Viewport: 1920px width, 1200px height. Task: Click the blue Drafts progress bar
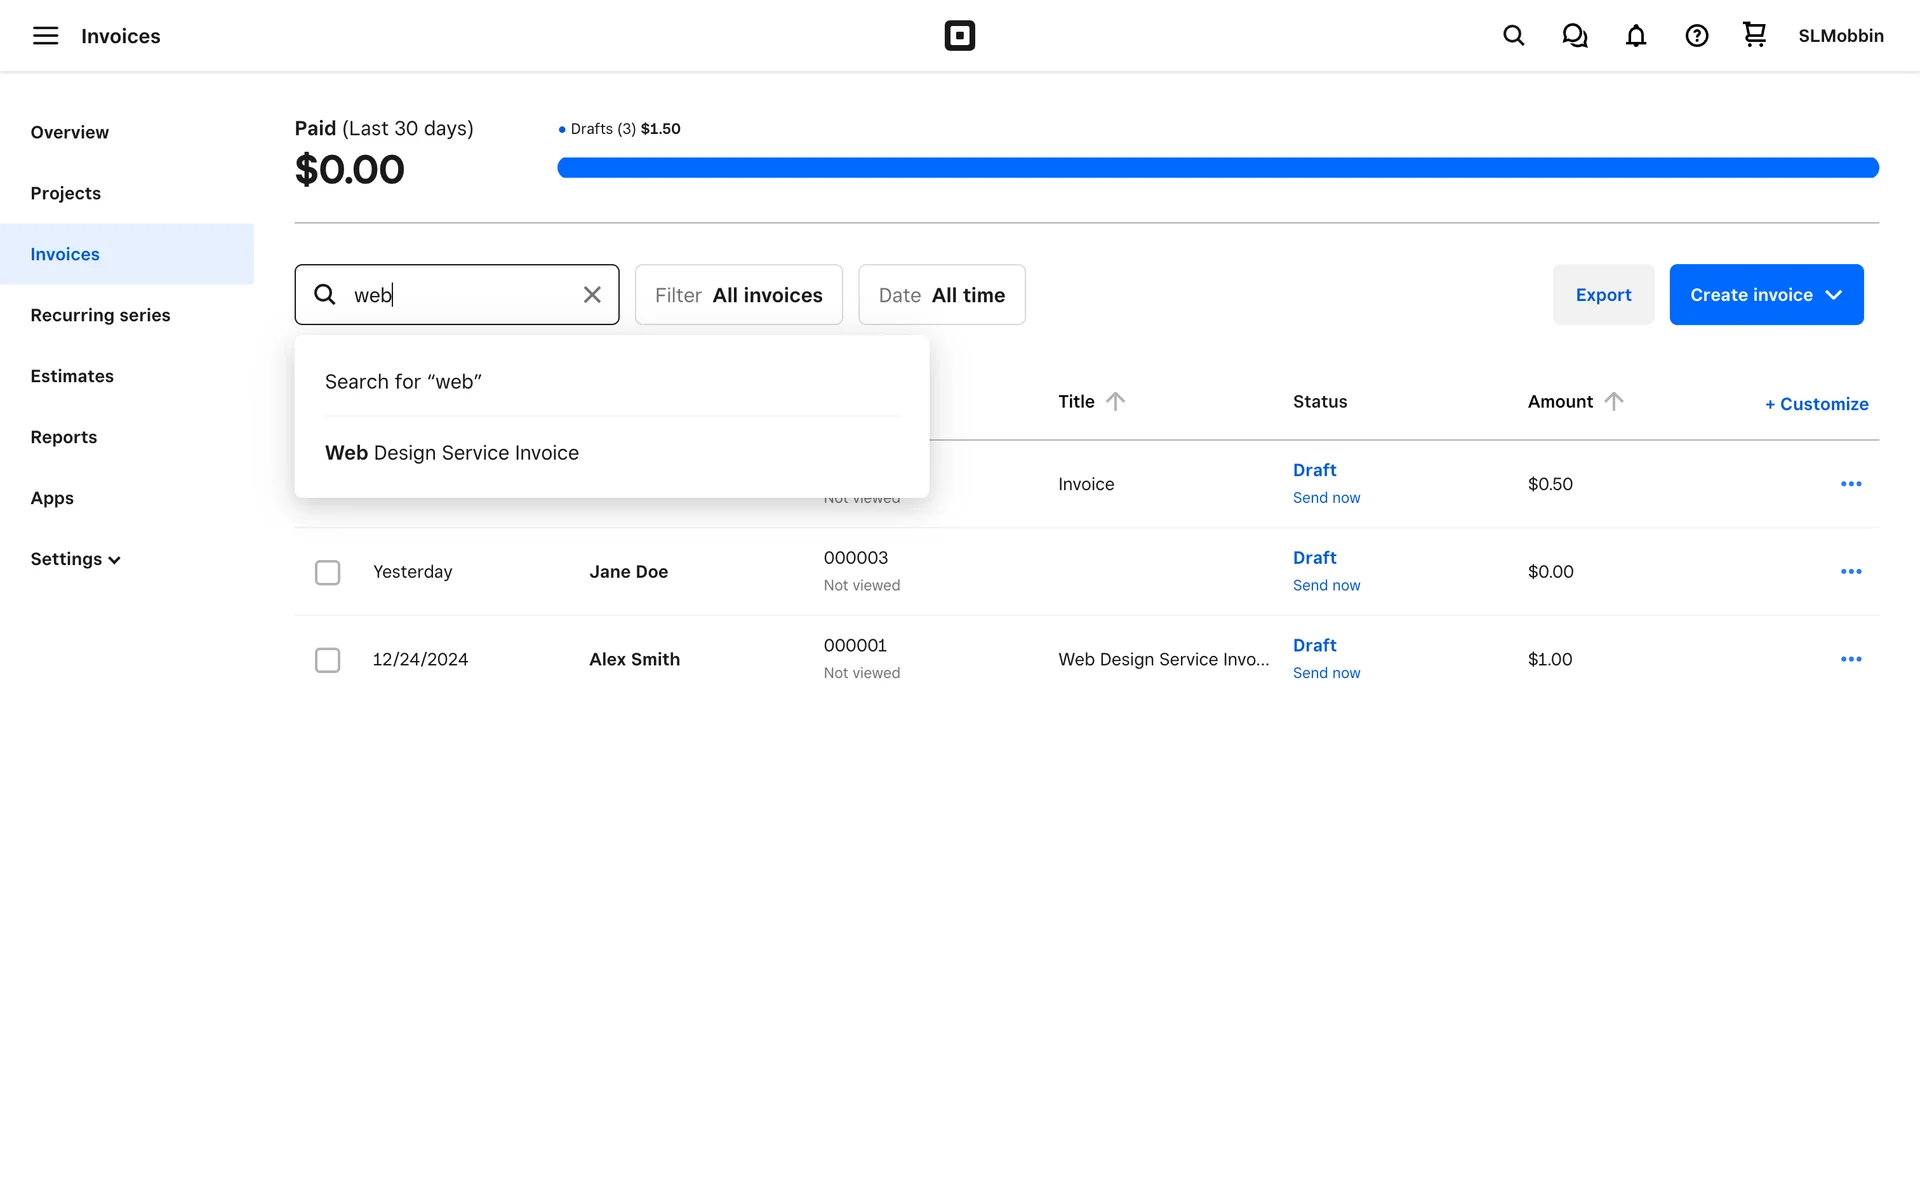click(x=1217, y=167)
